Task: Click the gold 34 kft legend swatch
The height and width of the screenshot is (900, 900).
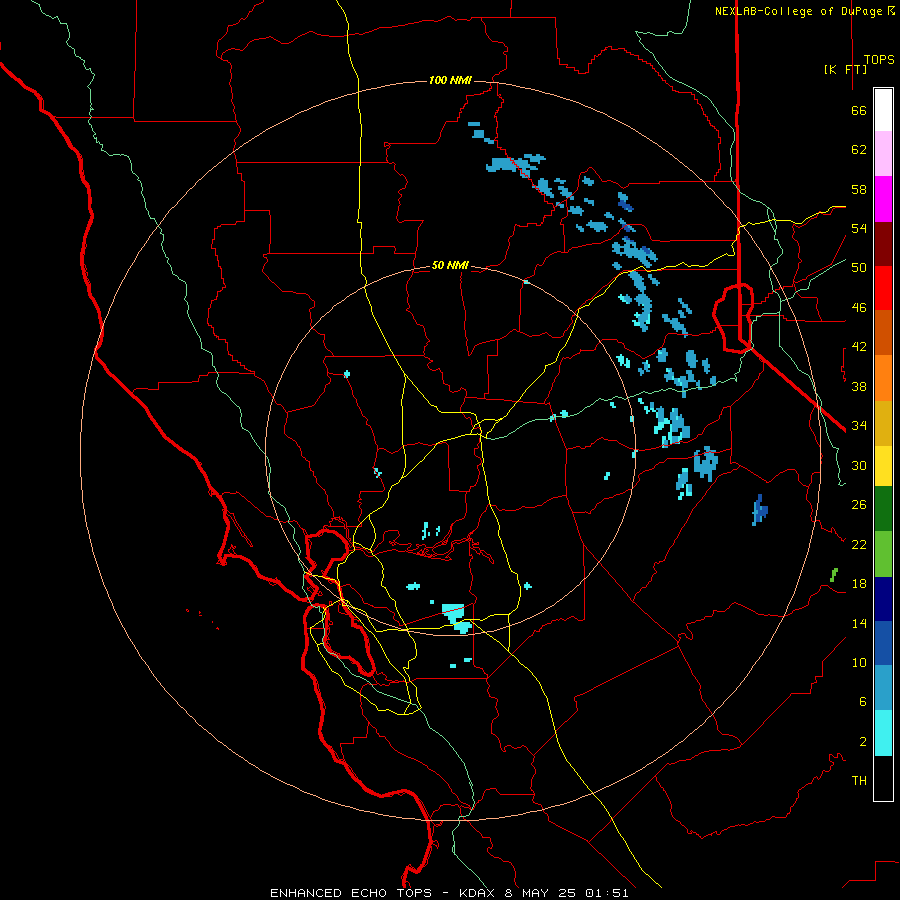Action: (883, 423)
